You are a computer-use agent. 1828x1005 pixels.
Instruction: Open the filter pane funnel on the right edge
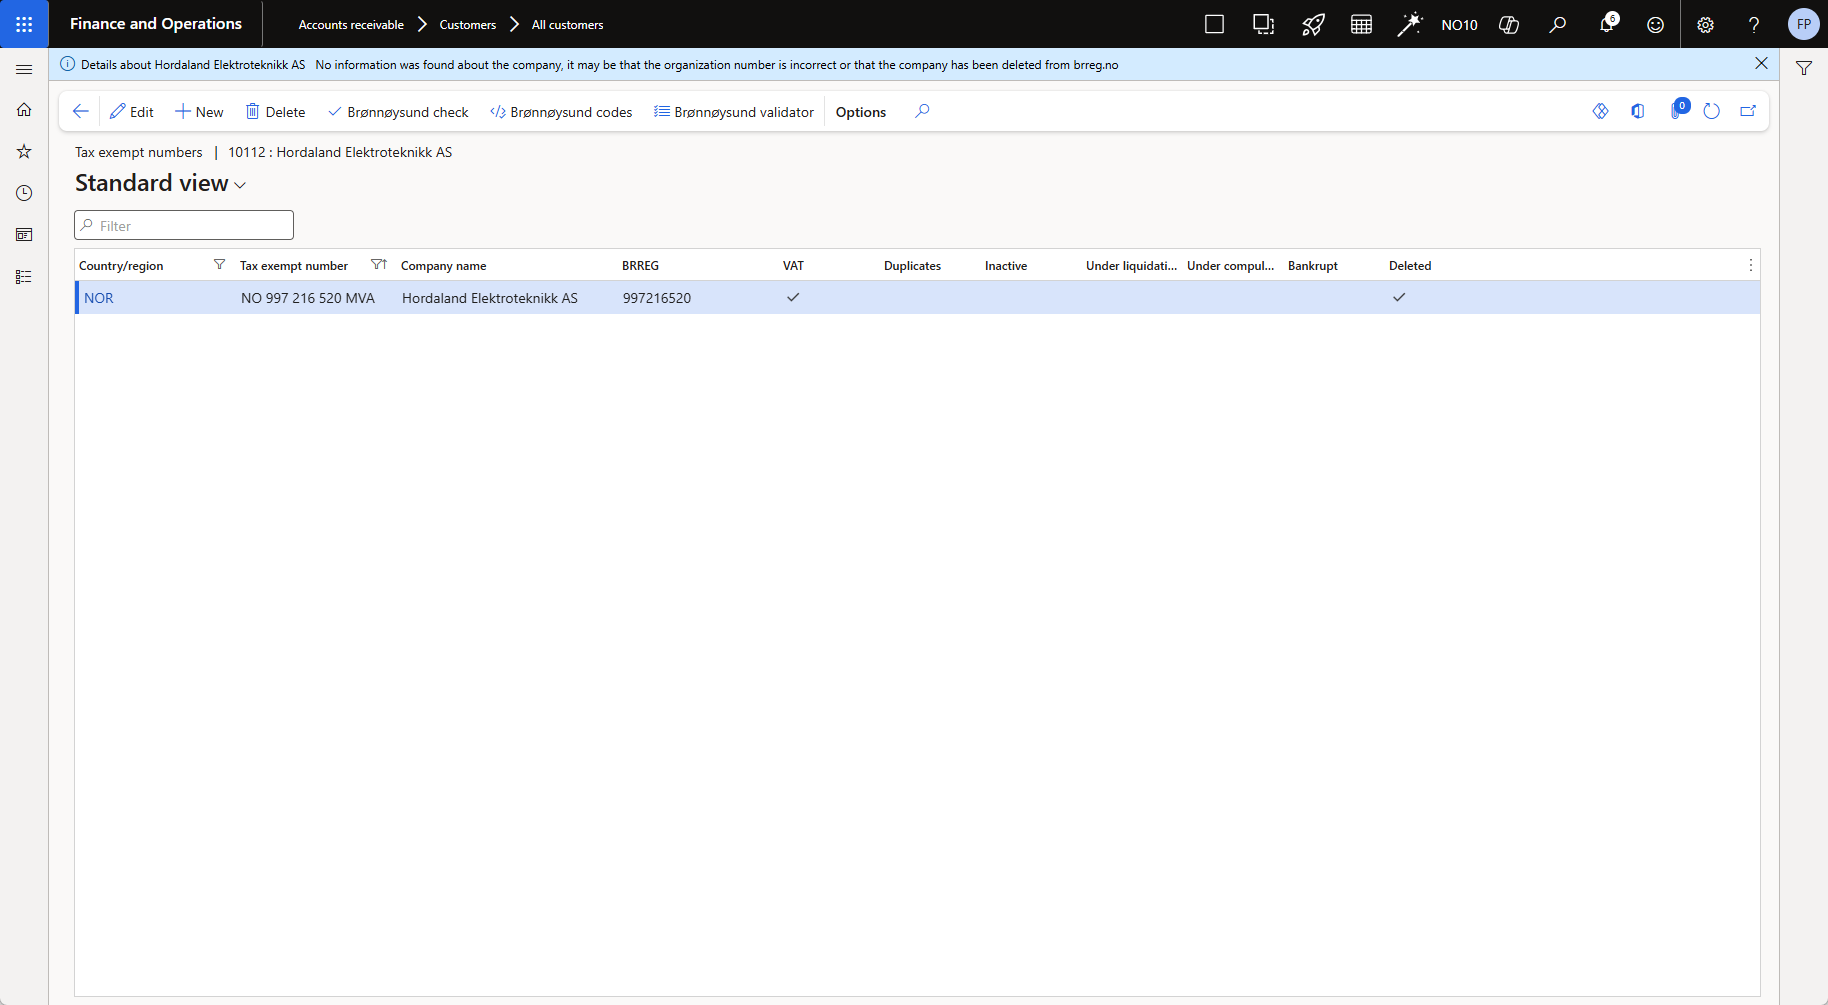pos(1804,69)
